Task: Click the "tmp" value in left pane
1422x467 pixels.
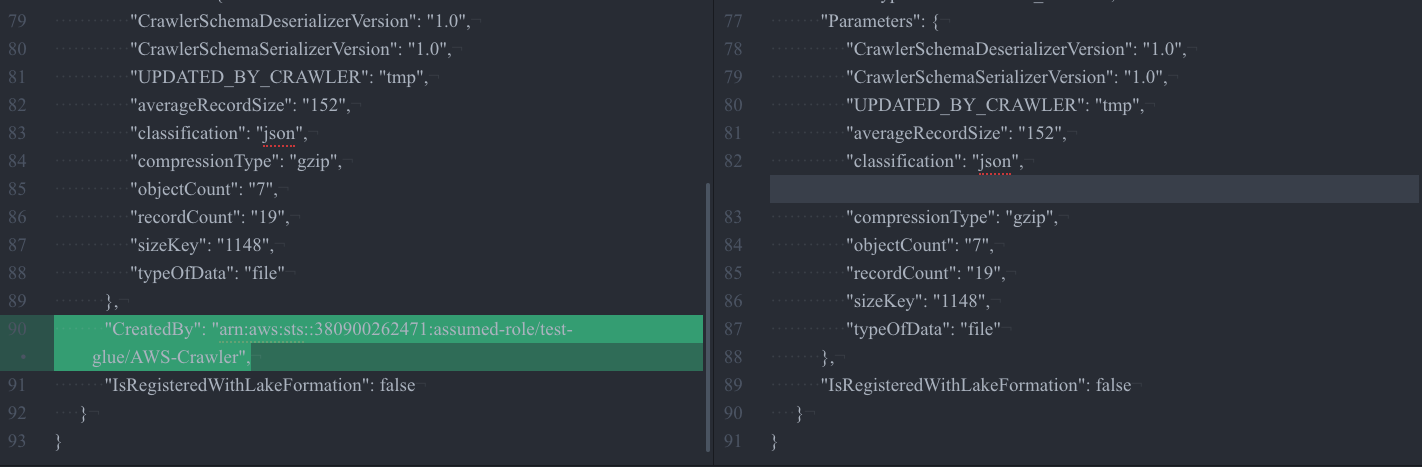Action: [399, 77]
